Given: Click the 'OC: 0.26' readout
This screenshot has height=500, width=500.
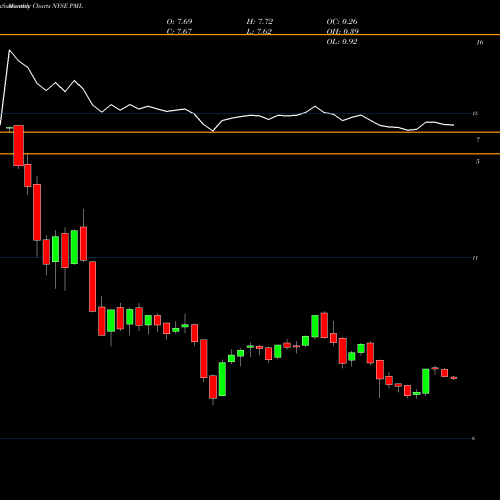Looking at the screenshot, I should 342,21.
